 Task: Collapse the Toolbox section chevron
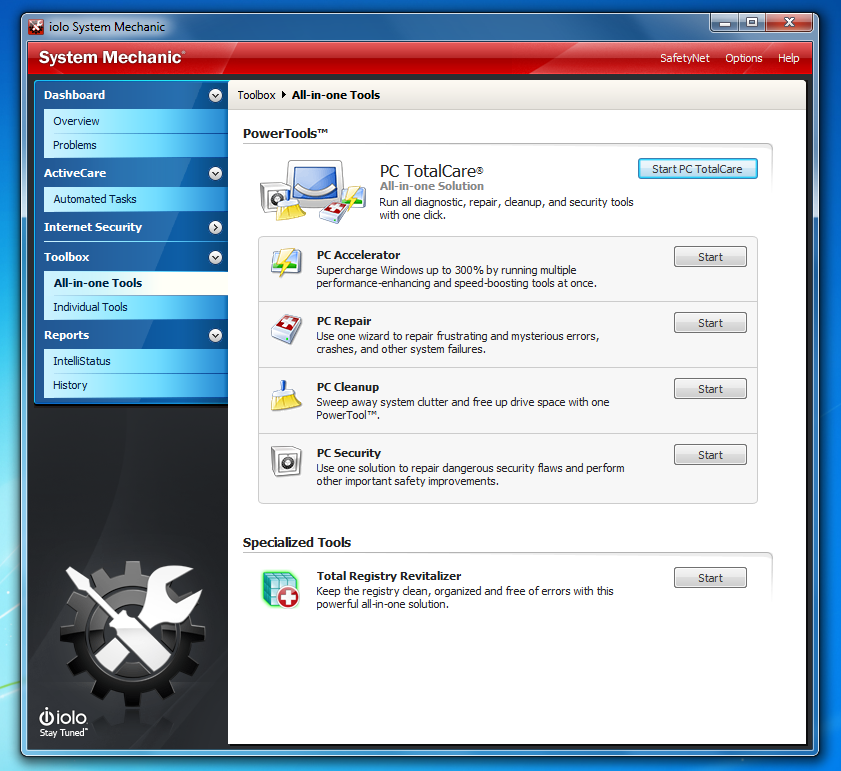pos(215,258)
